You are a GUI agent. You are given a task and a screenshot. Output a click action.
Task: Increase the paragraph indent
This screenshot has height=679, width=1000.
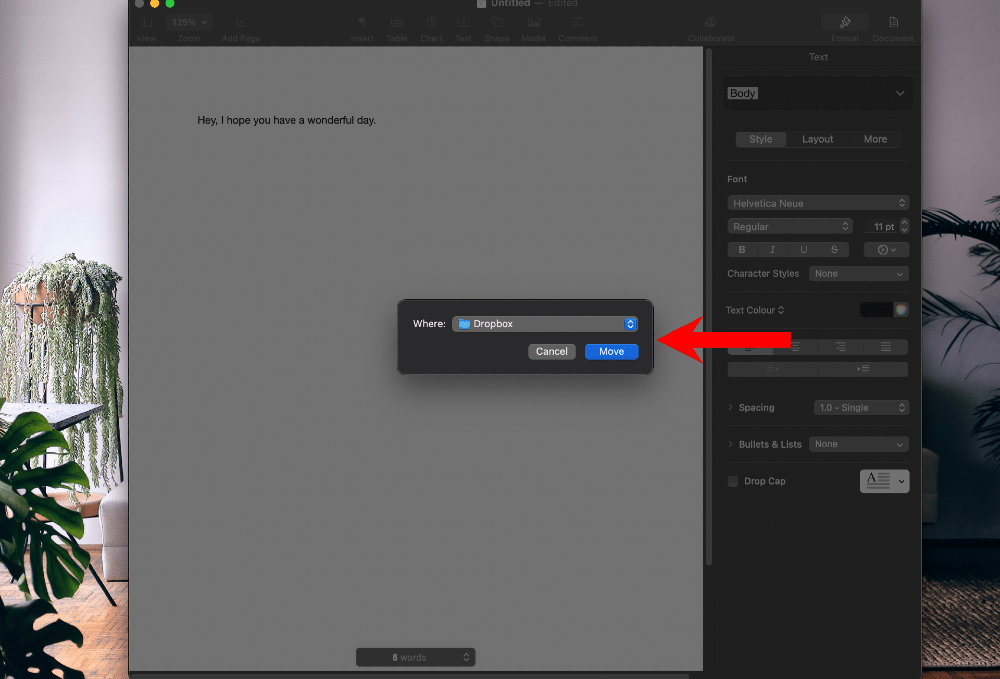tap(863, 369)
